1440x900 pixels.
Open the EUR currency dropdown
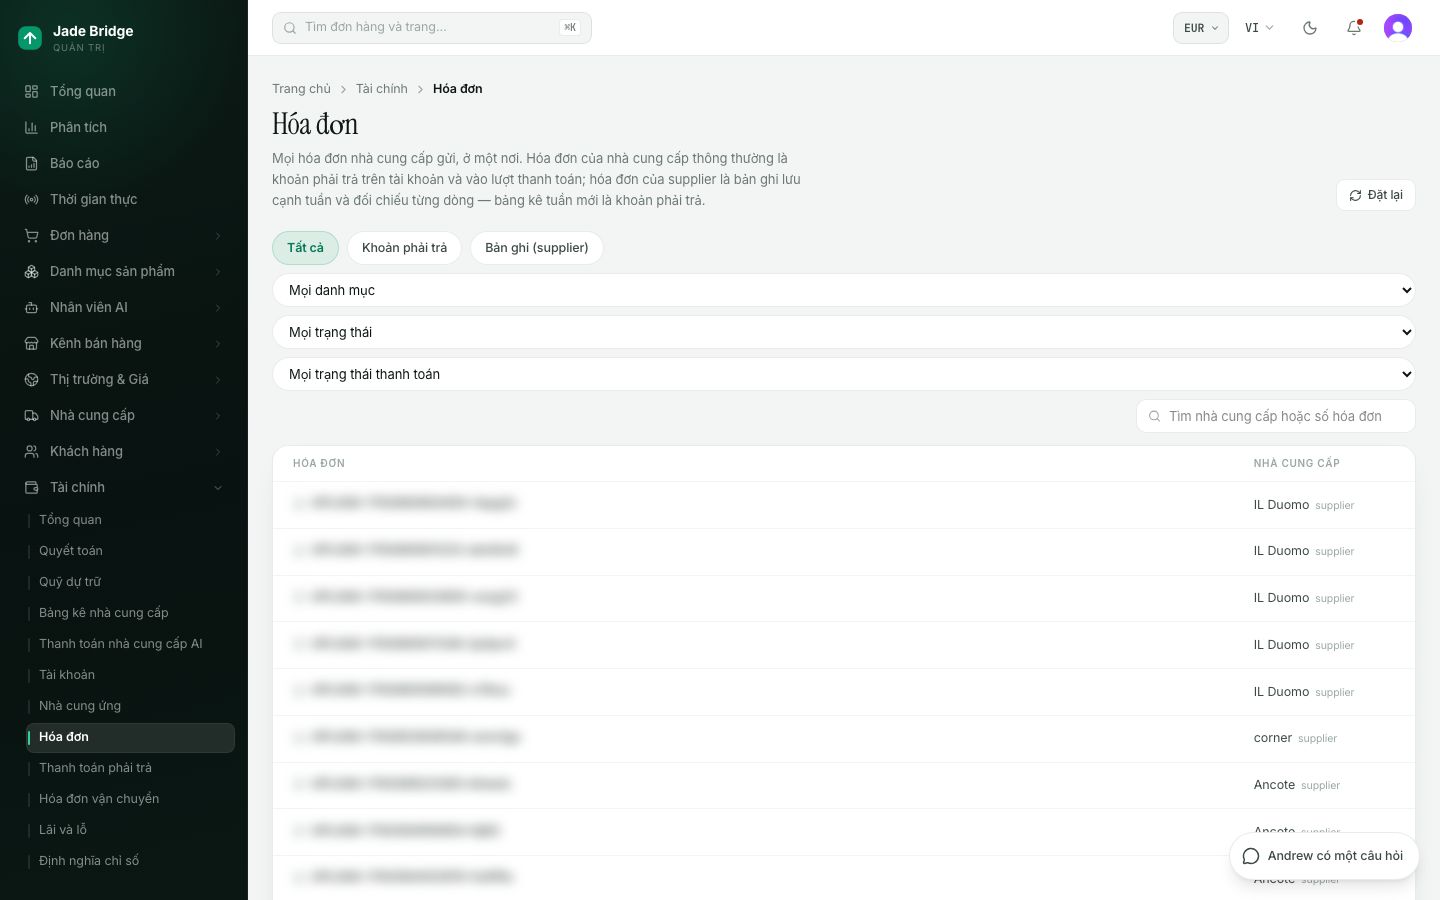tap(1201, 28)
